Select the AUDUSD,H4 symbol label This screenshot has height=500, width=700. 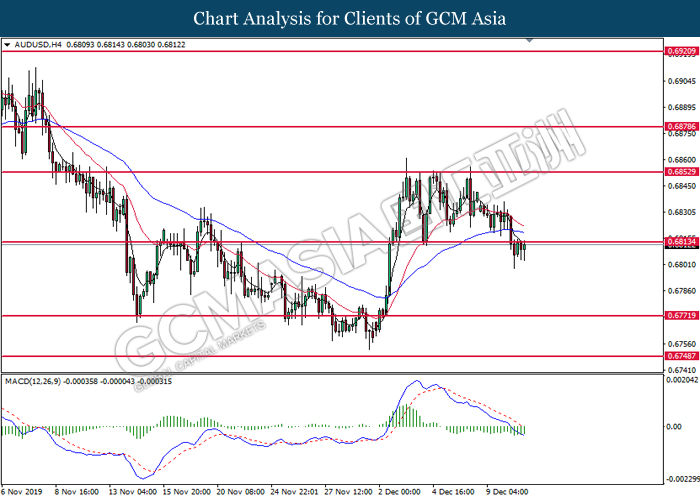(x=38, y=45)
